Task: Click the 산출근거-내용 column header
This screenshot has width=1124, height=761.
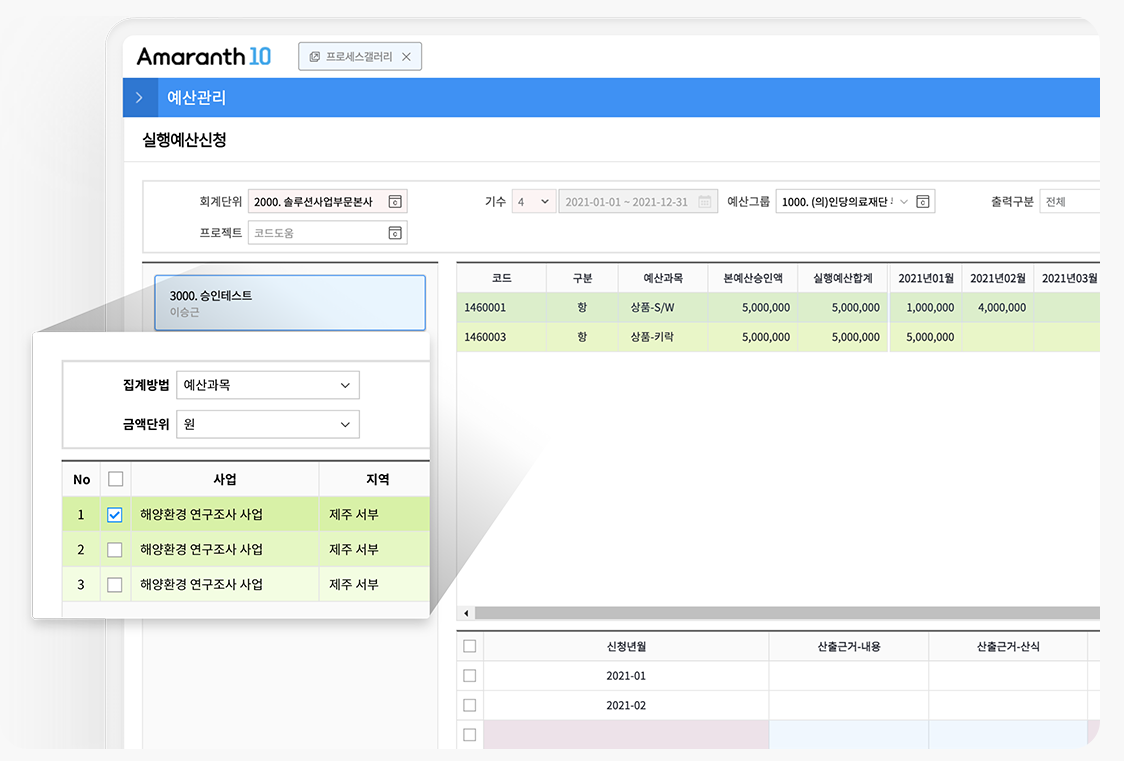Action: 849,646
